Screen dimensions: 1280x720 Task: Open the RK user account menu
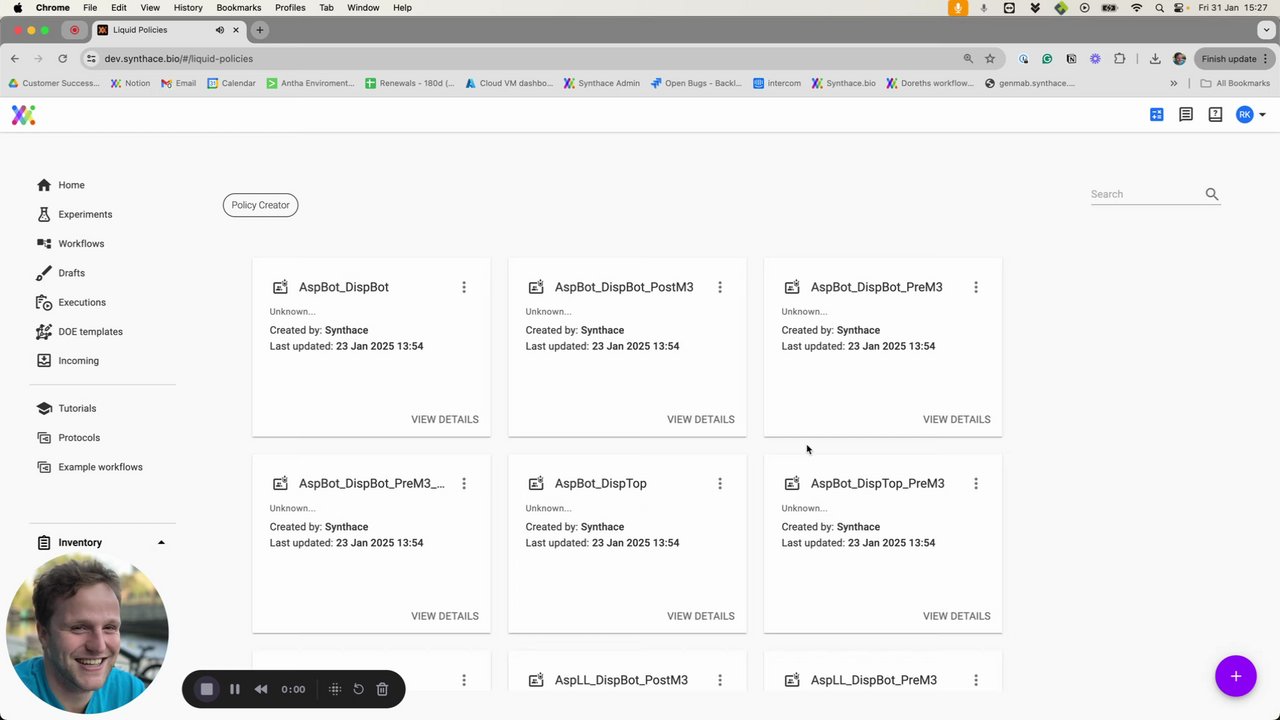[x=1251, y=115]
